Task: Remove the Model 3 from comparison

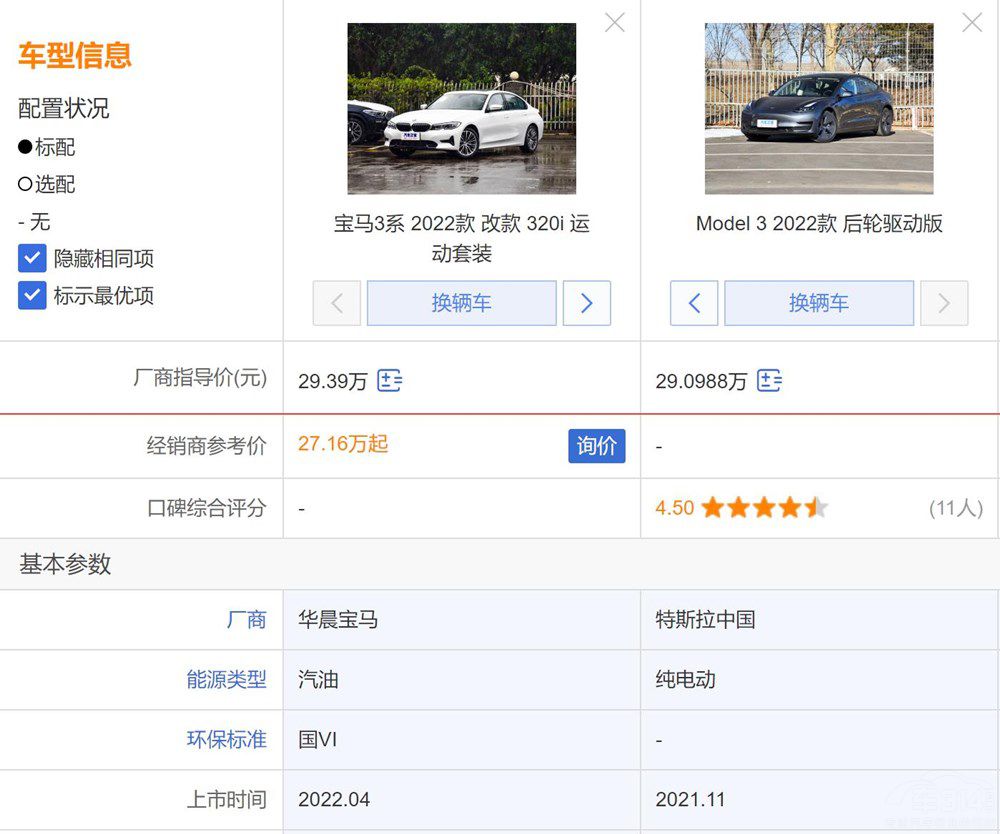Action: coord(972,23)
